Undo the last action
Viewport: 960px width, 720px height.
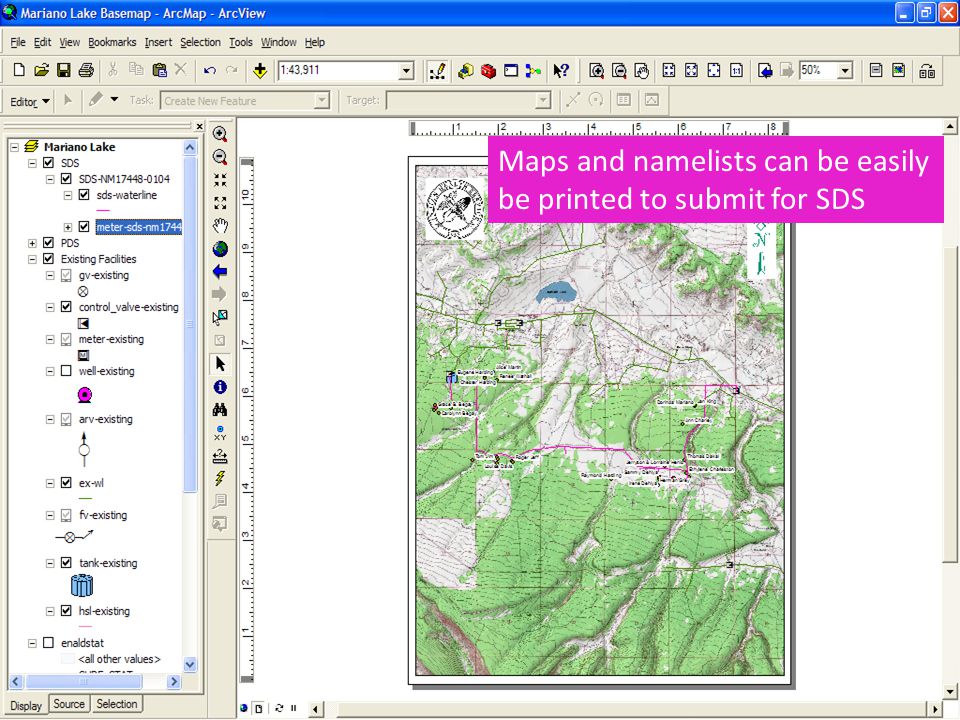tap(210, 70)
